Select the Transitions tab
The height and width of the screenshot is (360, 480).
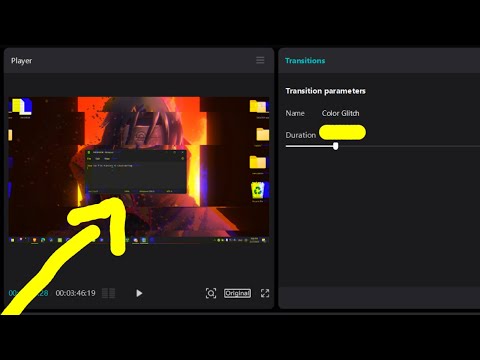point(305,61)
